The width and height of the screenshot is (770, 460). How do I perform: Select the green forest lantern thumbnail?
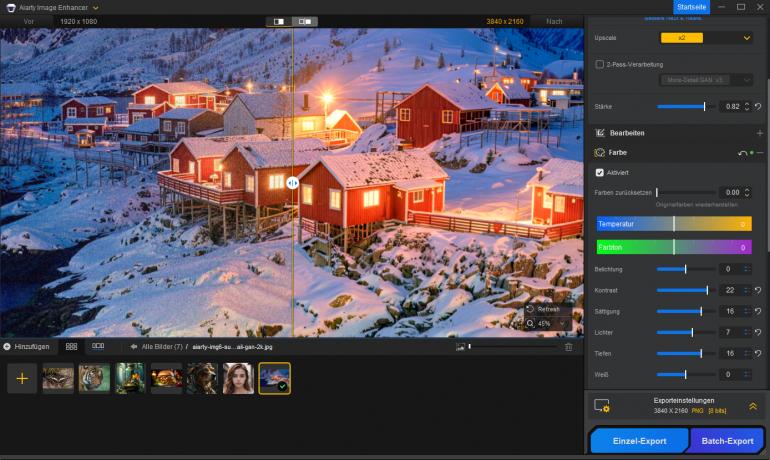pos(130,379)
